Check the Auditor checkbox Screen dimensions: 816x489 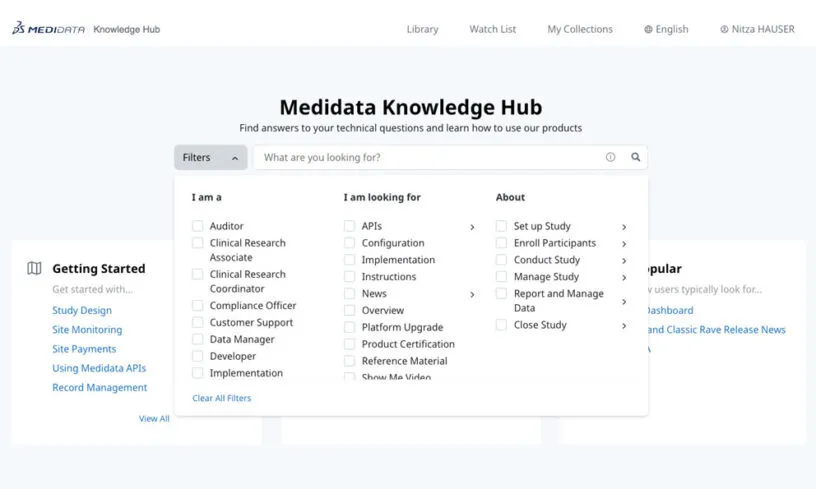[x=198, y=226]
